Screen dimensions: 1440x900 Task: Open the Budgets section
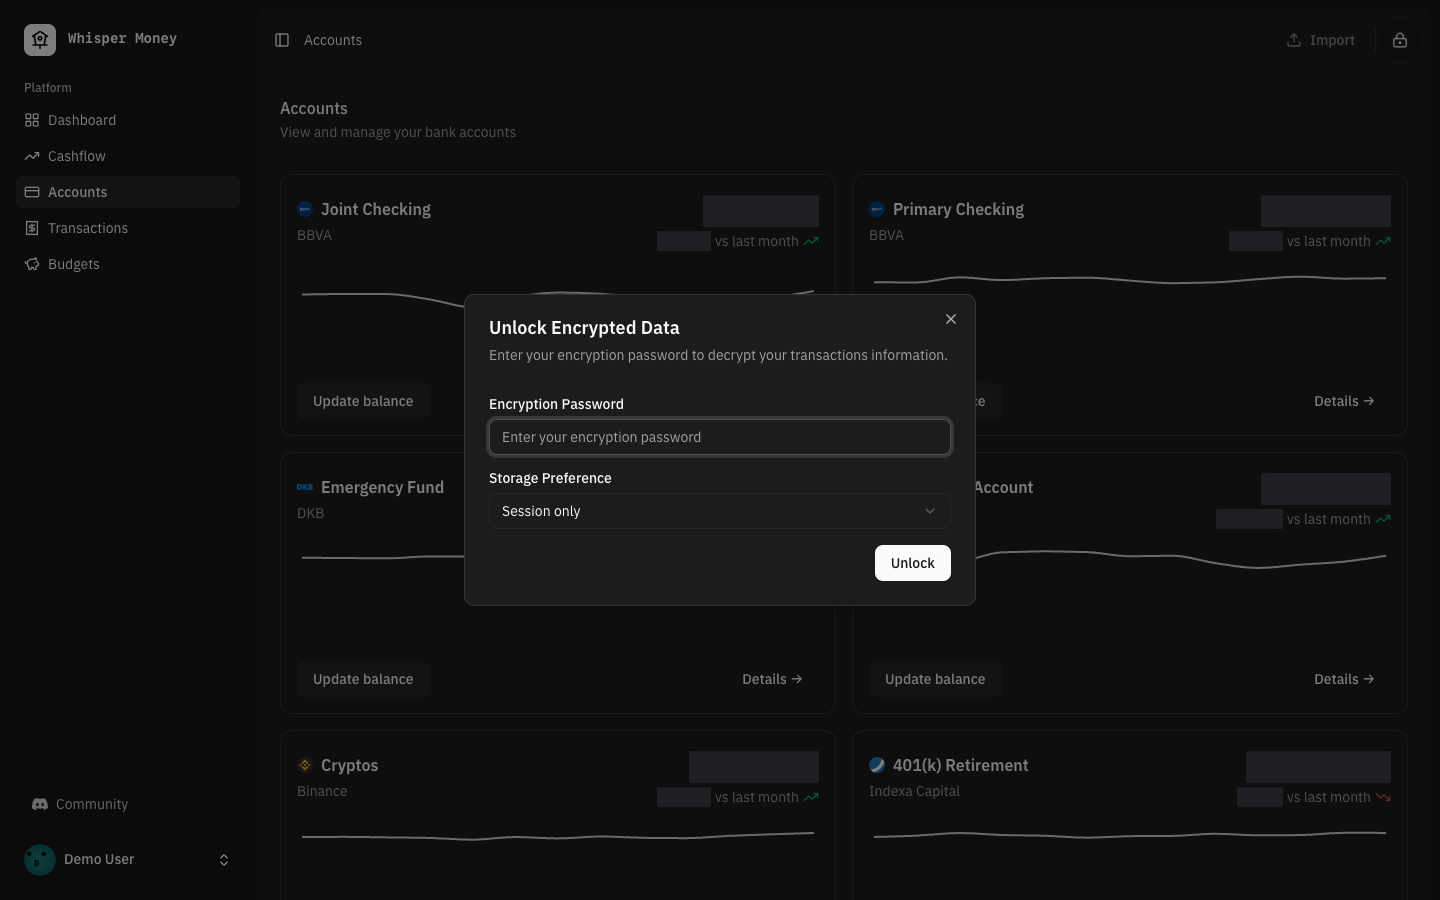click(x=73, y=264)
